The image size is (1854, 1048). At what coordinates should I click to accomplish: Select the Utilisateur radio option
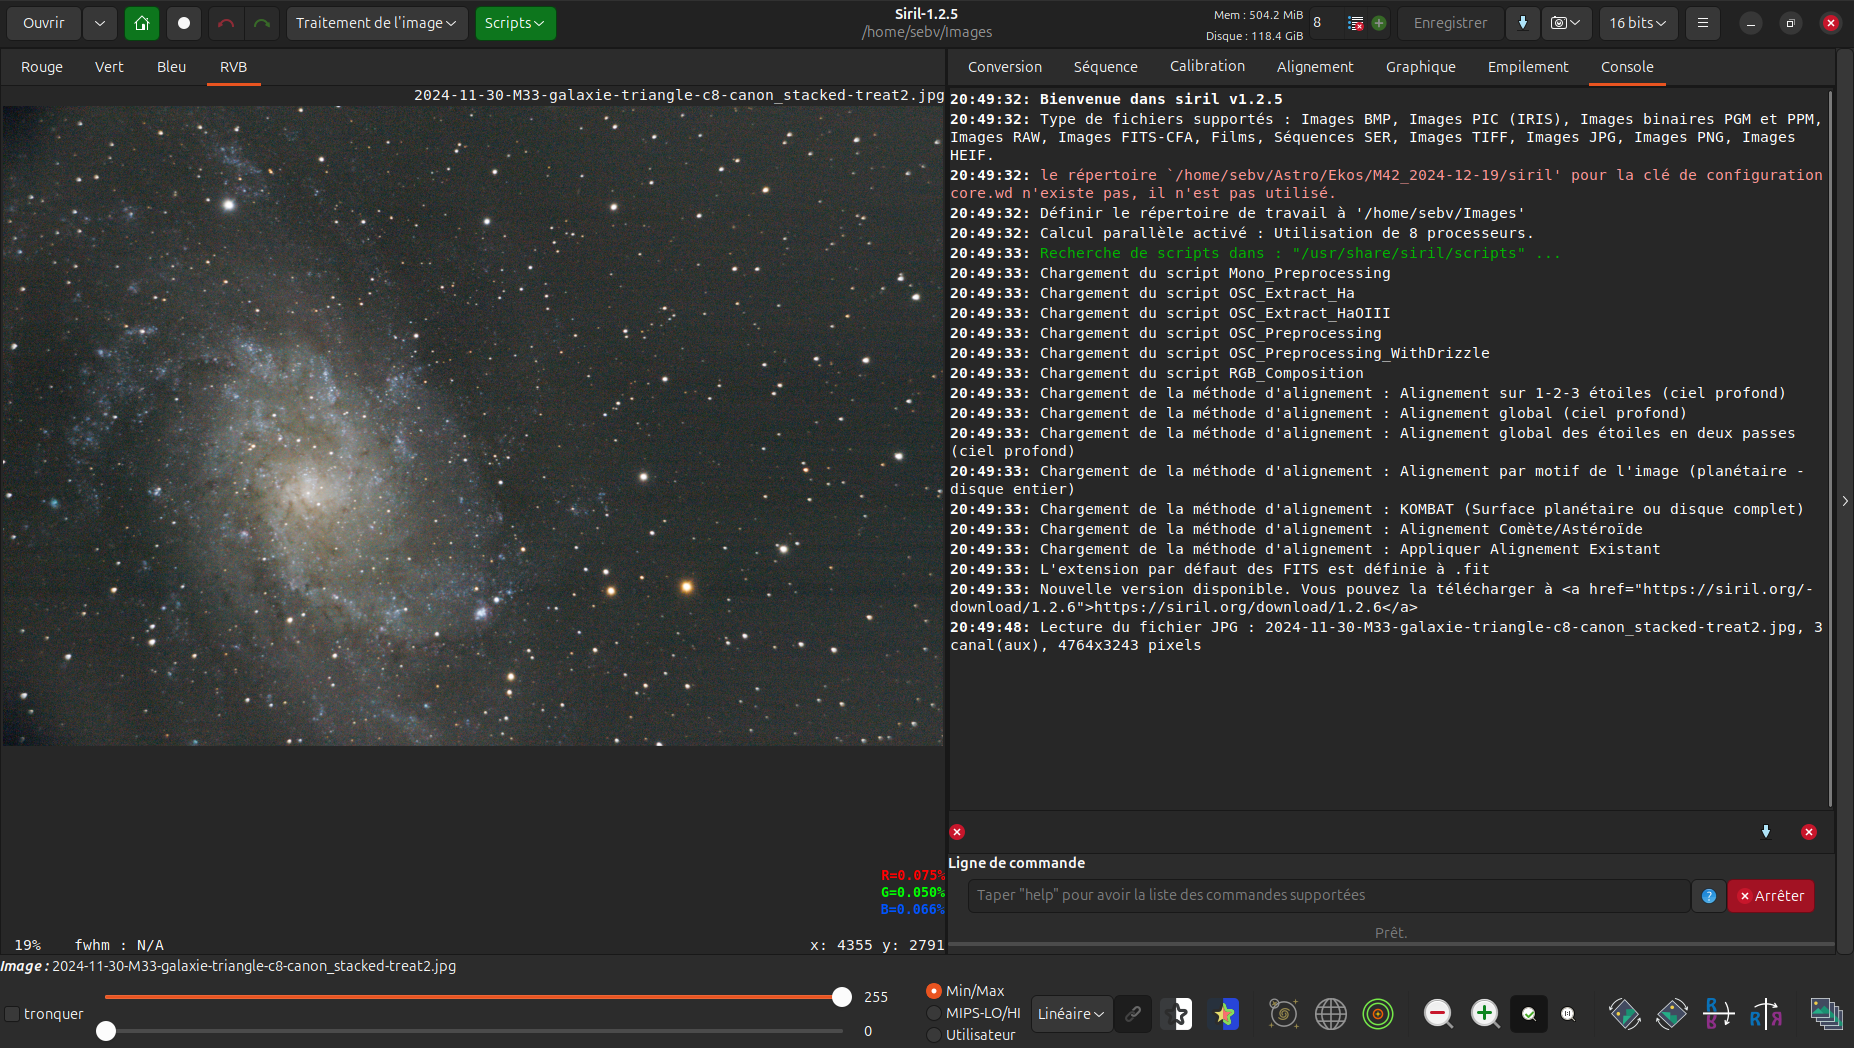pos(934,1035)
